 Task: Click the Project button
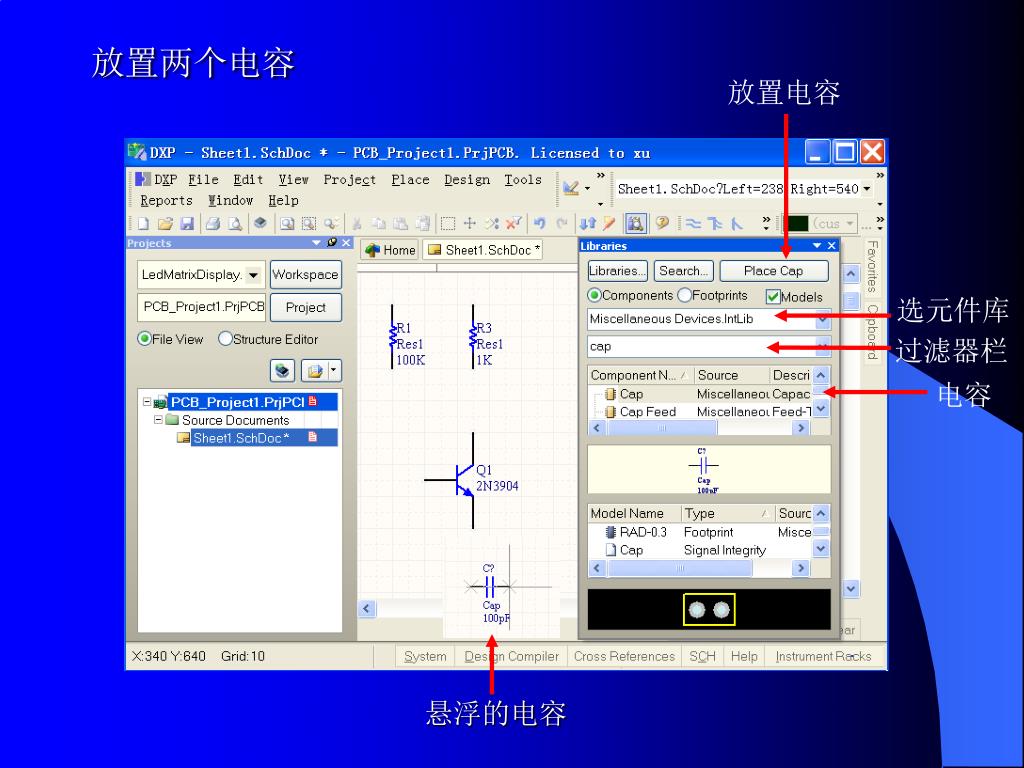(305, 307)
